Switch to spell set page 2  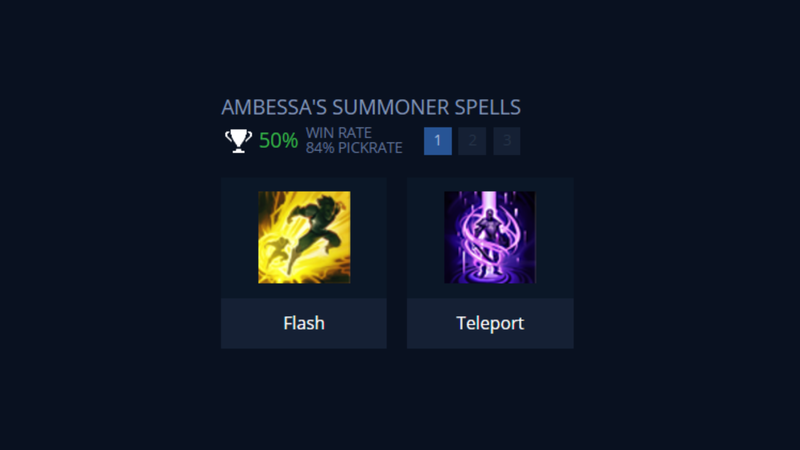[472, 141]
